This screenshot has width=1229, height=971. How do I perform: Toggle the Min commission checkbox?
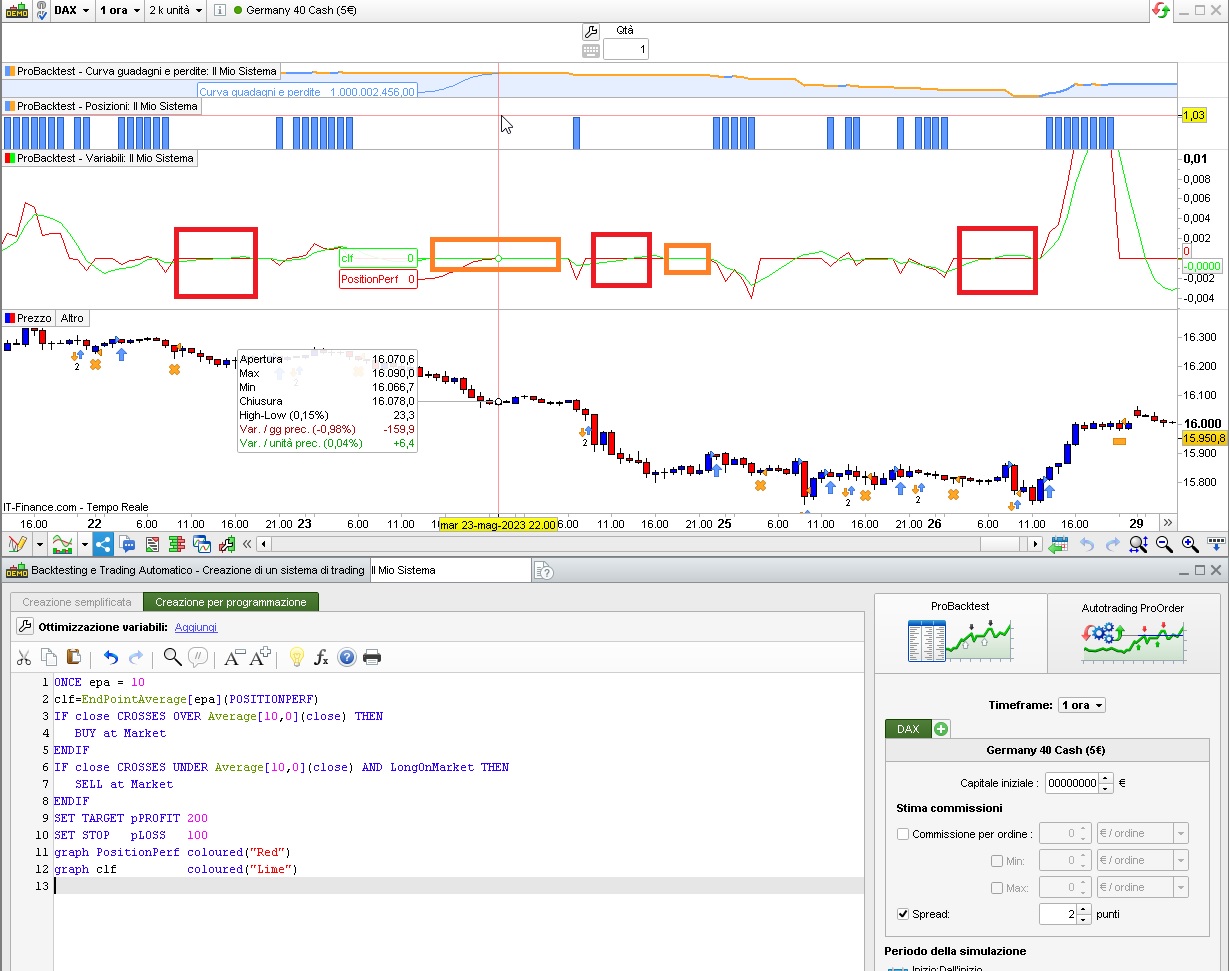coord(997,861)
